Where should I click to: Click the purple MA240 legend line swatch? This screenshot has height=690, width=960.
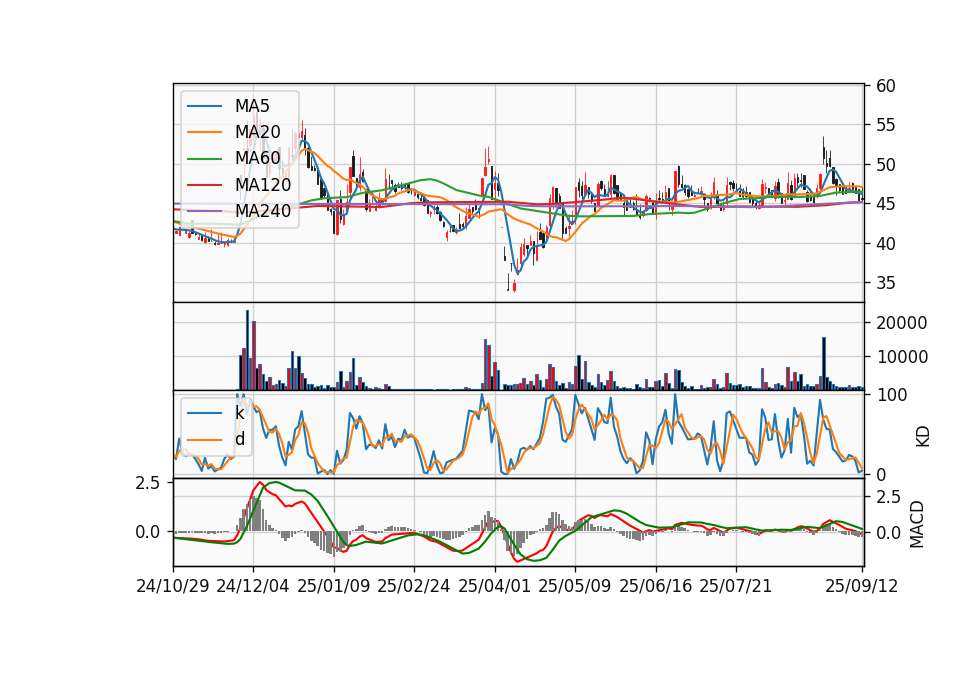coord(204,211)
